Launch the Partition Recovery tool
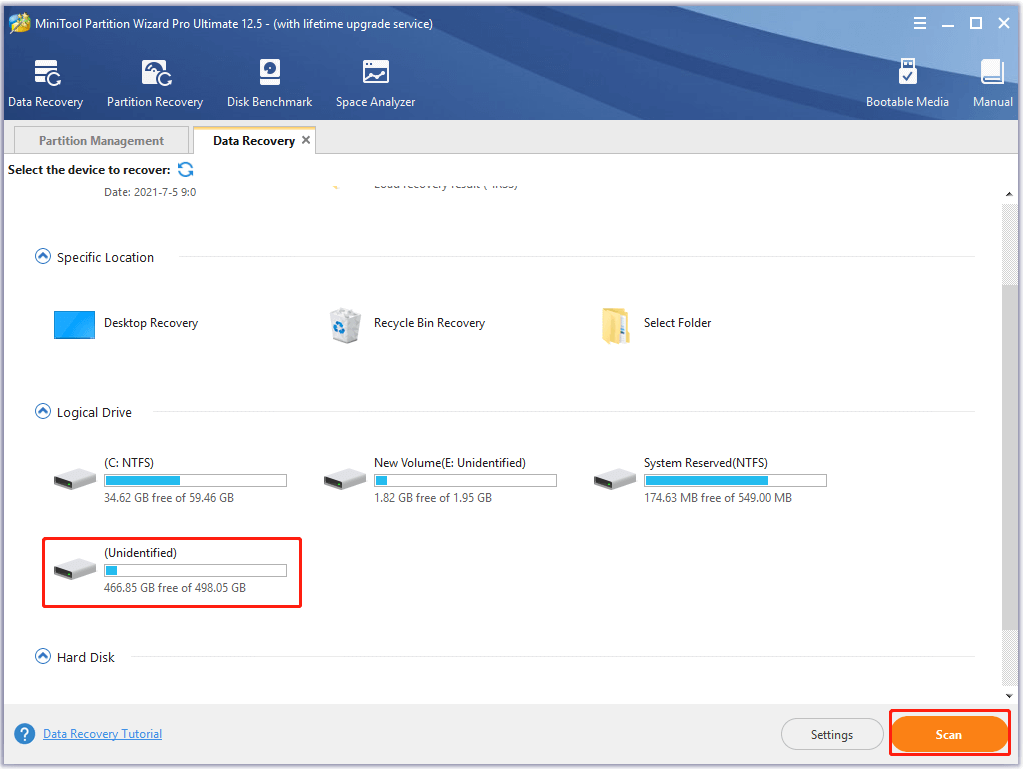The image size is (1027, 771). coord(155,83)
